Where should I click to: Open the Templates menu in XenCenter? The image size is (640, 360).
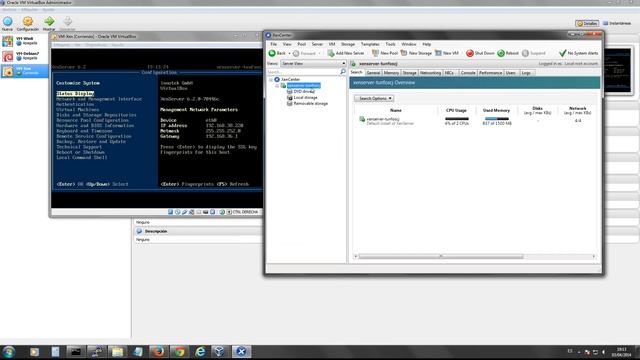[370, 44]
